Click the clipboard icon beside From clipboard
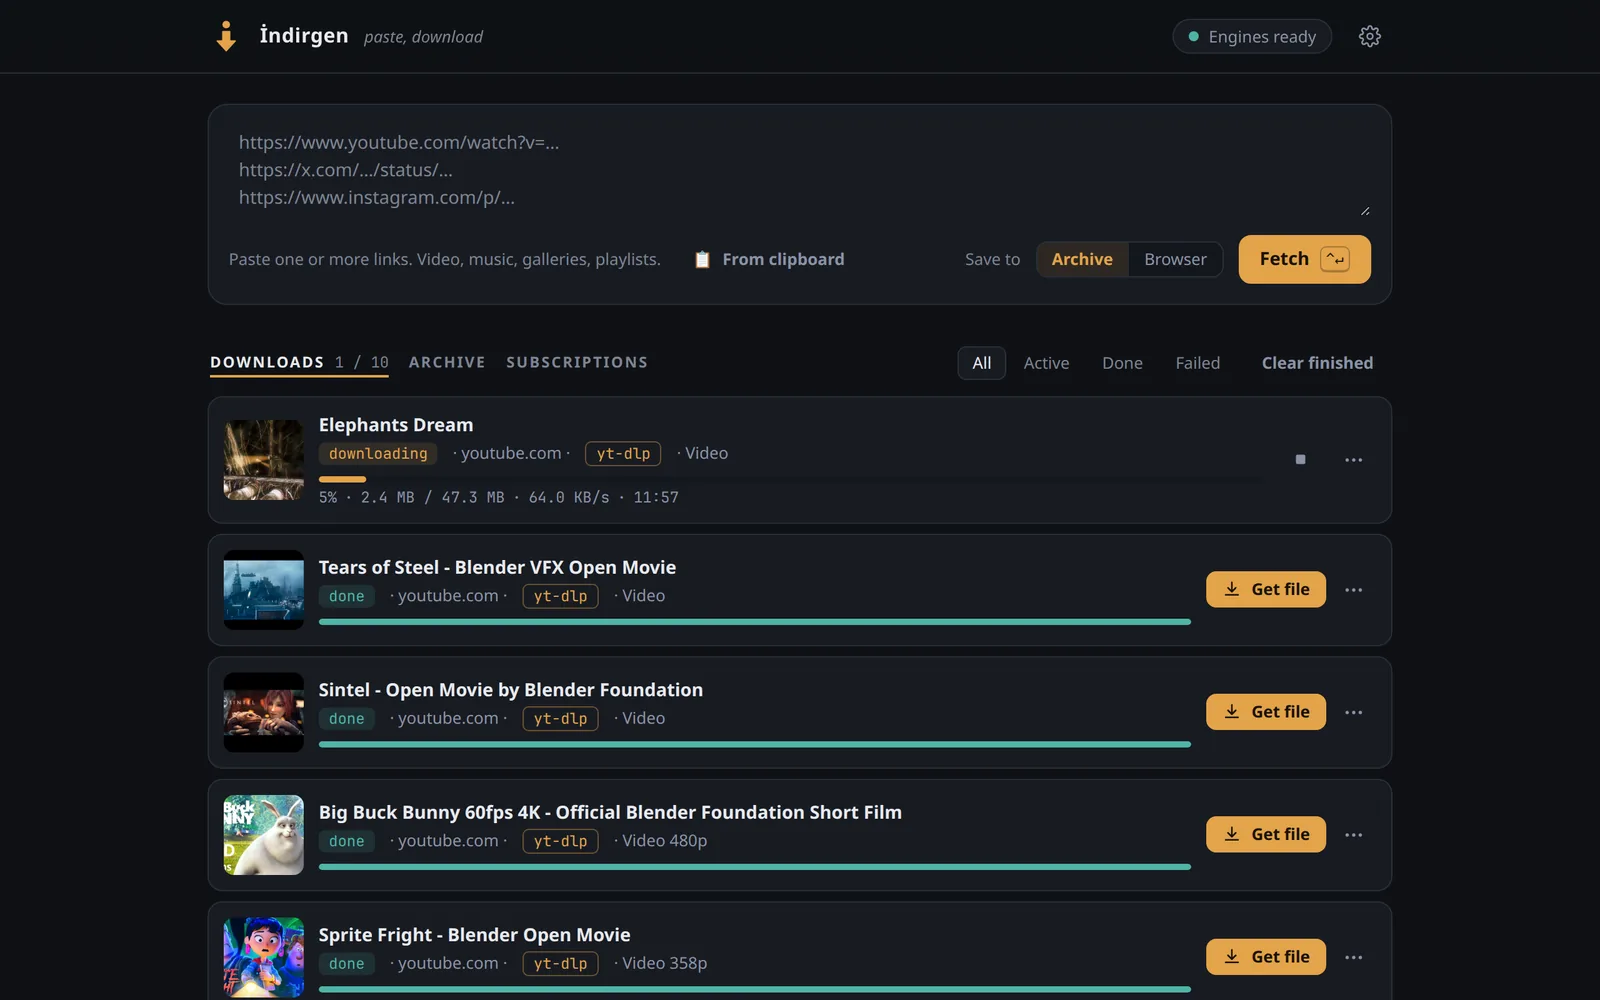1600x1000 pixels. point(702,259)
